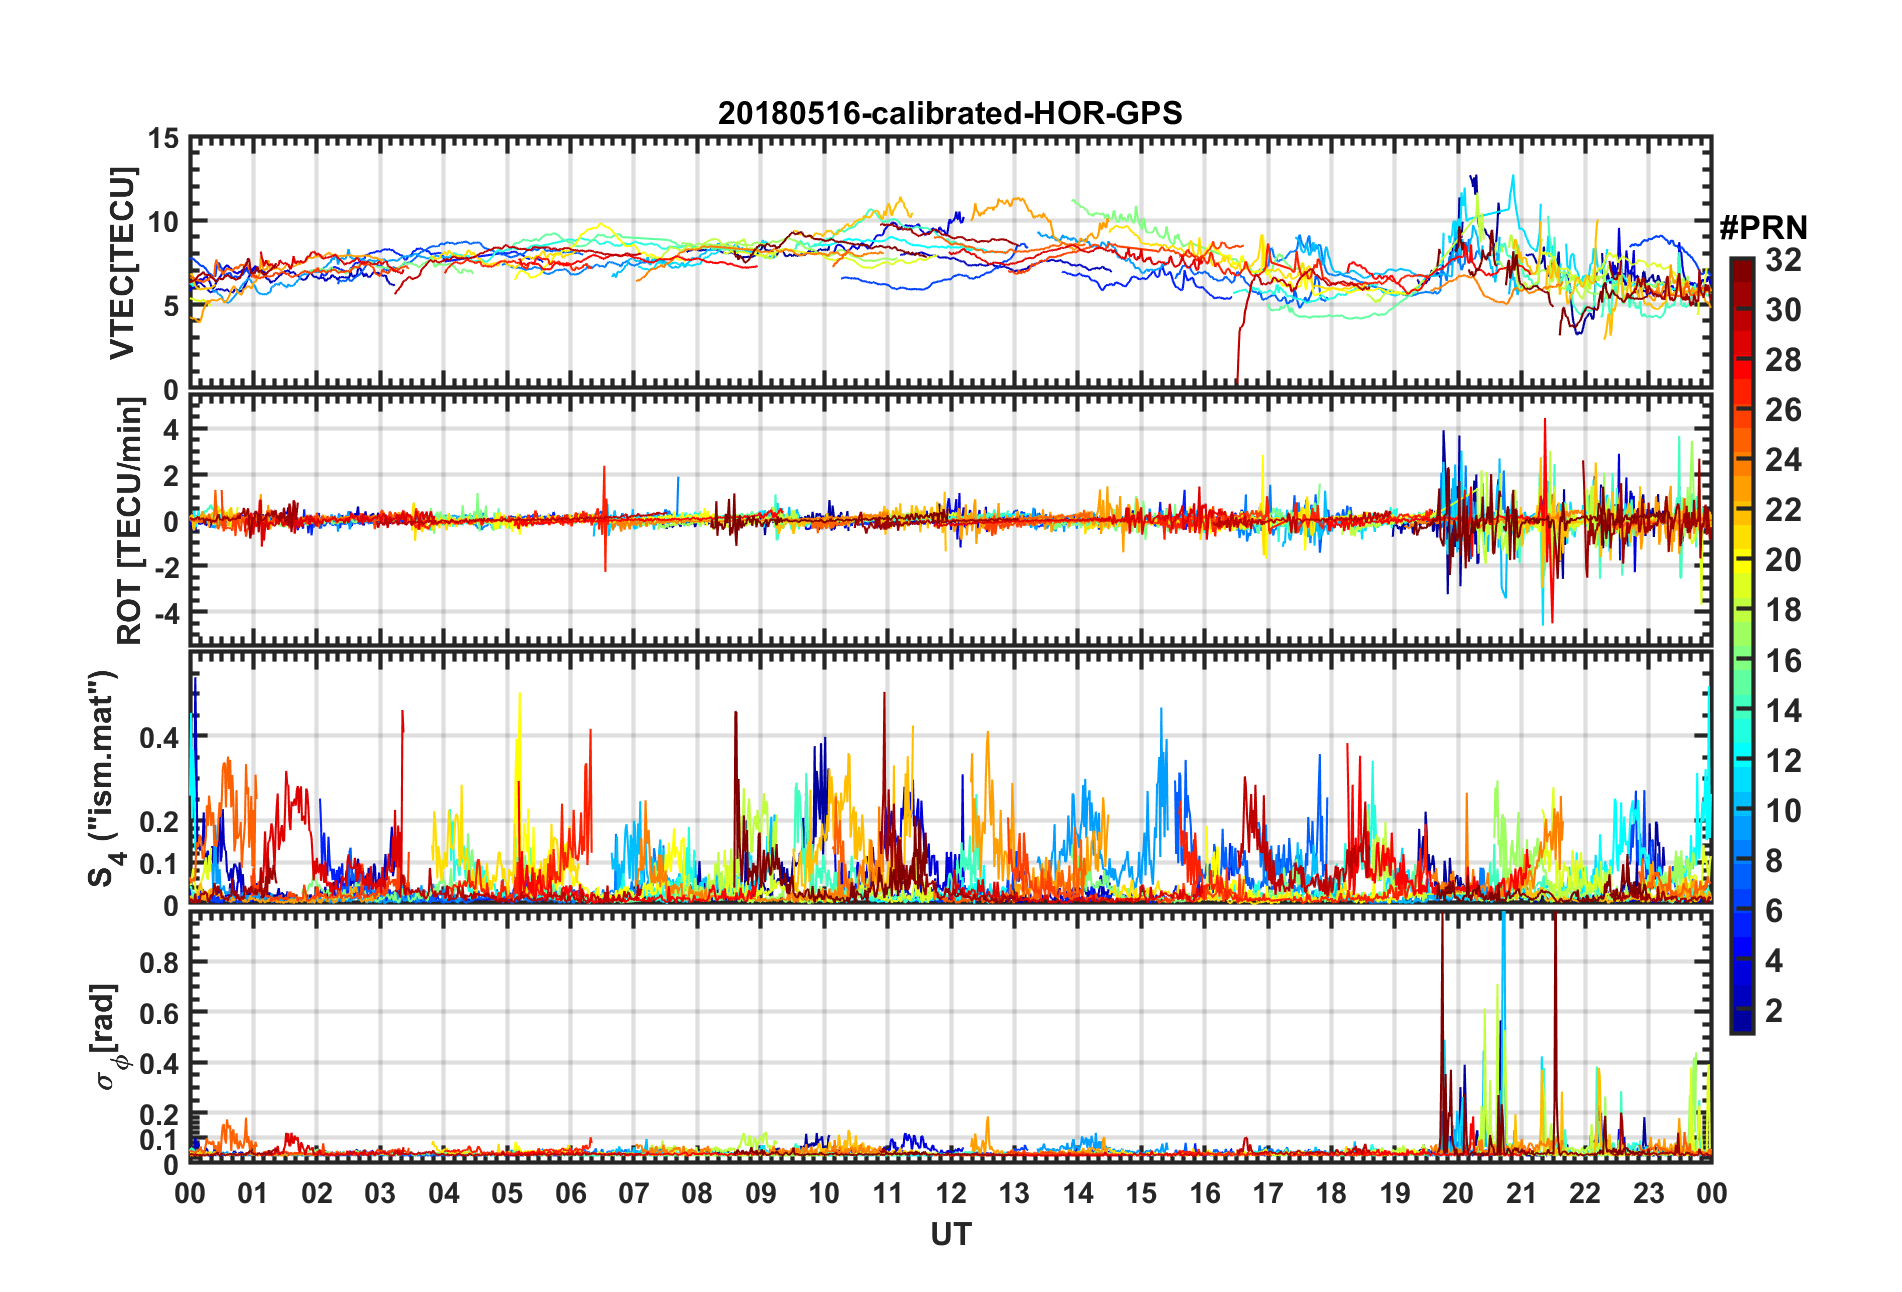Click the VTEC[TECU] y-axis label
Image resolution: width=1902 pixels, height=1292 pixels.
pos(122,263)
